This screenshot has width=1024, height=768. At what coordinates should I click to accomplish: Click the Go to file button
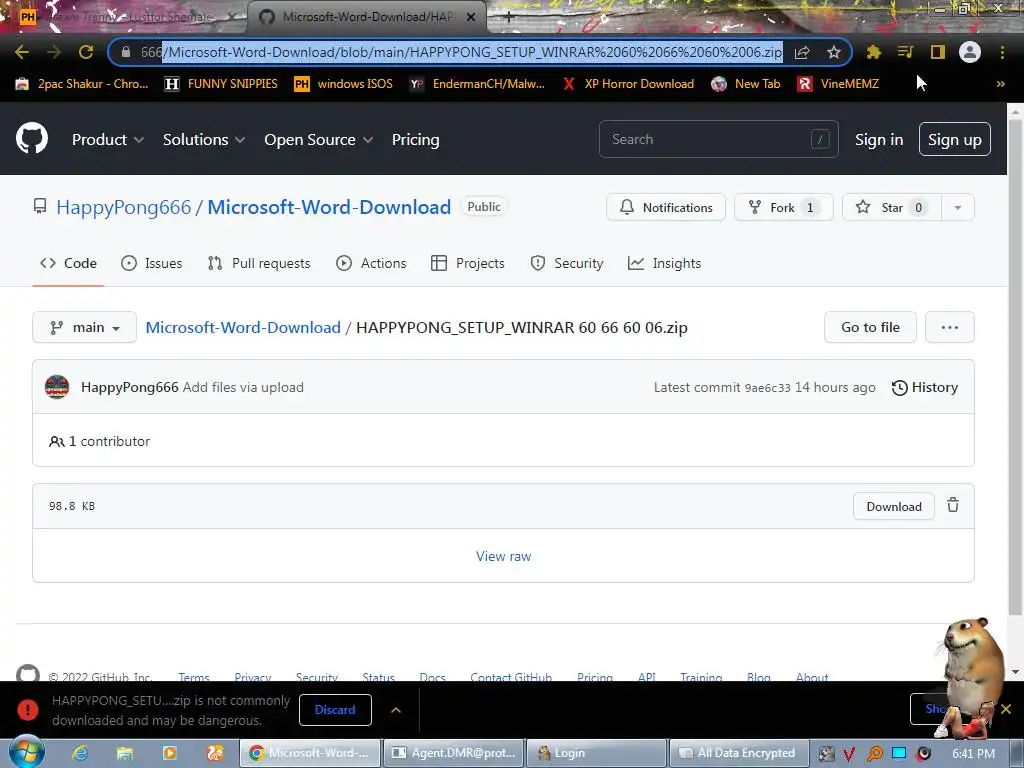[x=870, y=327]
